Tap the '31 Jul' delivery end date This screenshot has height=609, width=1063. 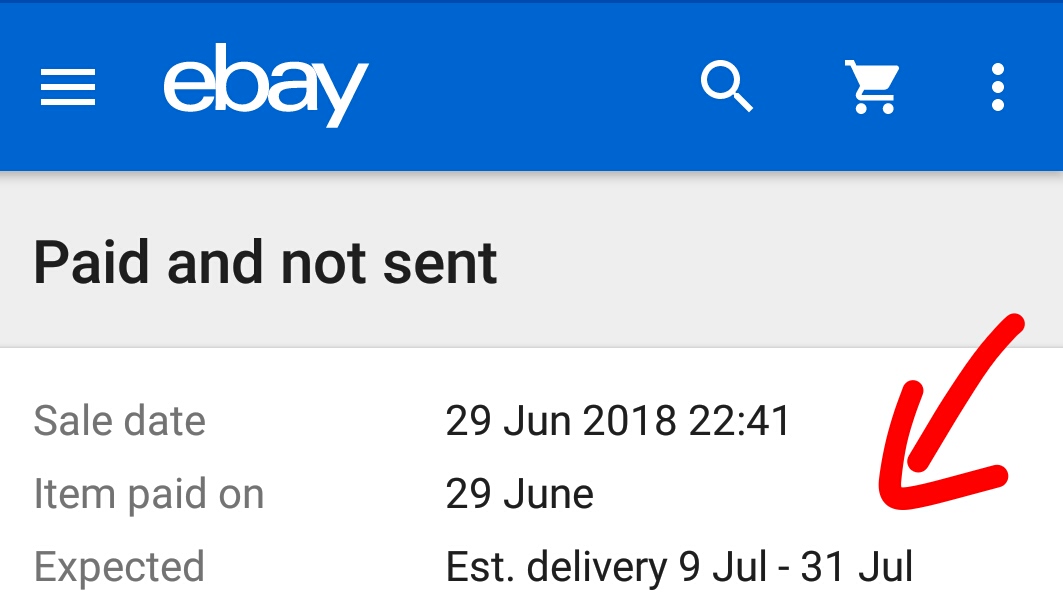(857, 567)
